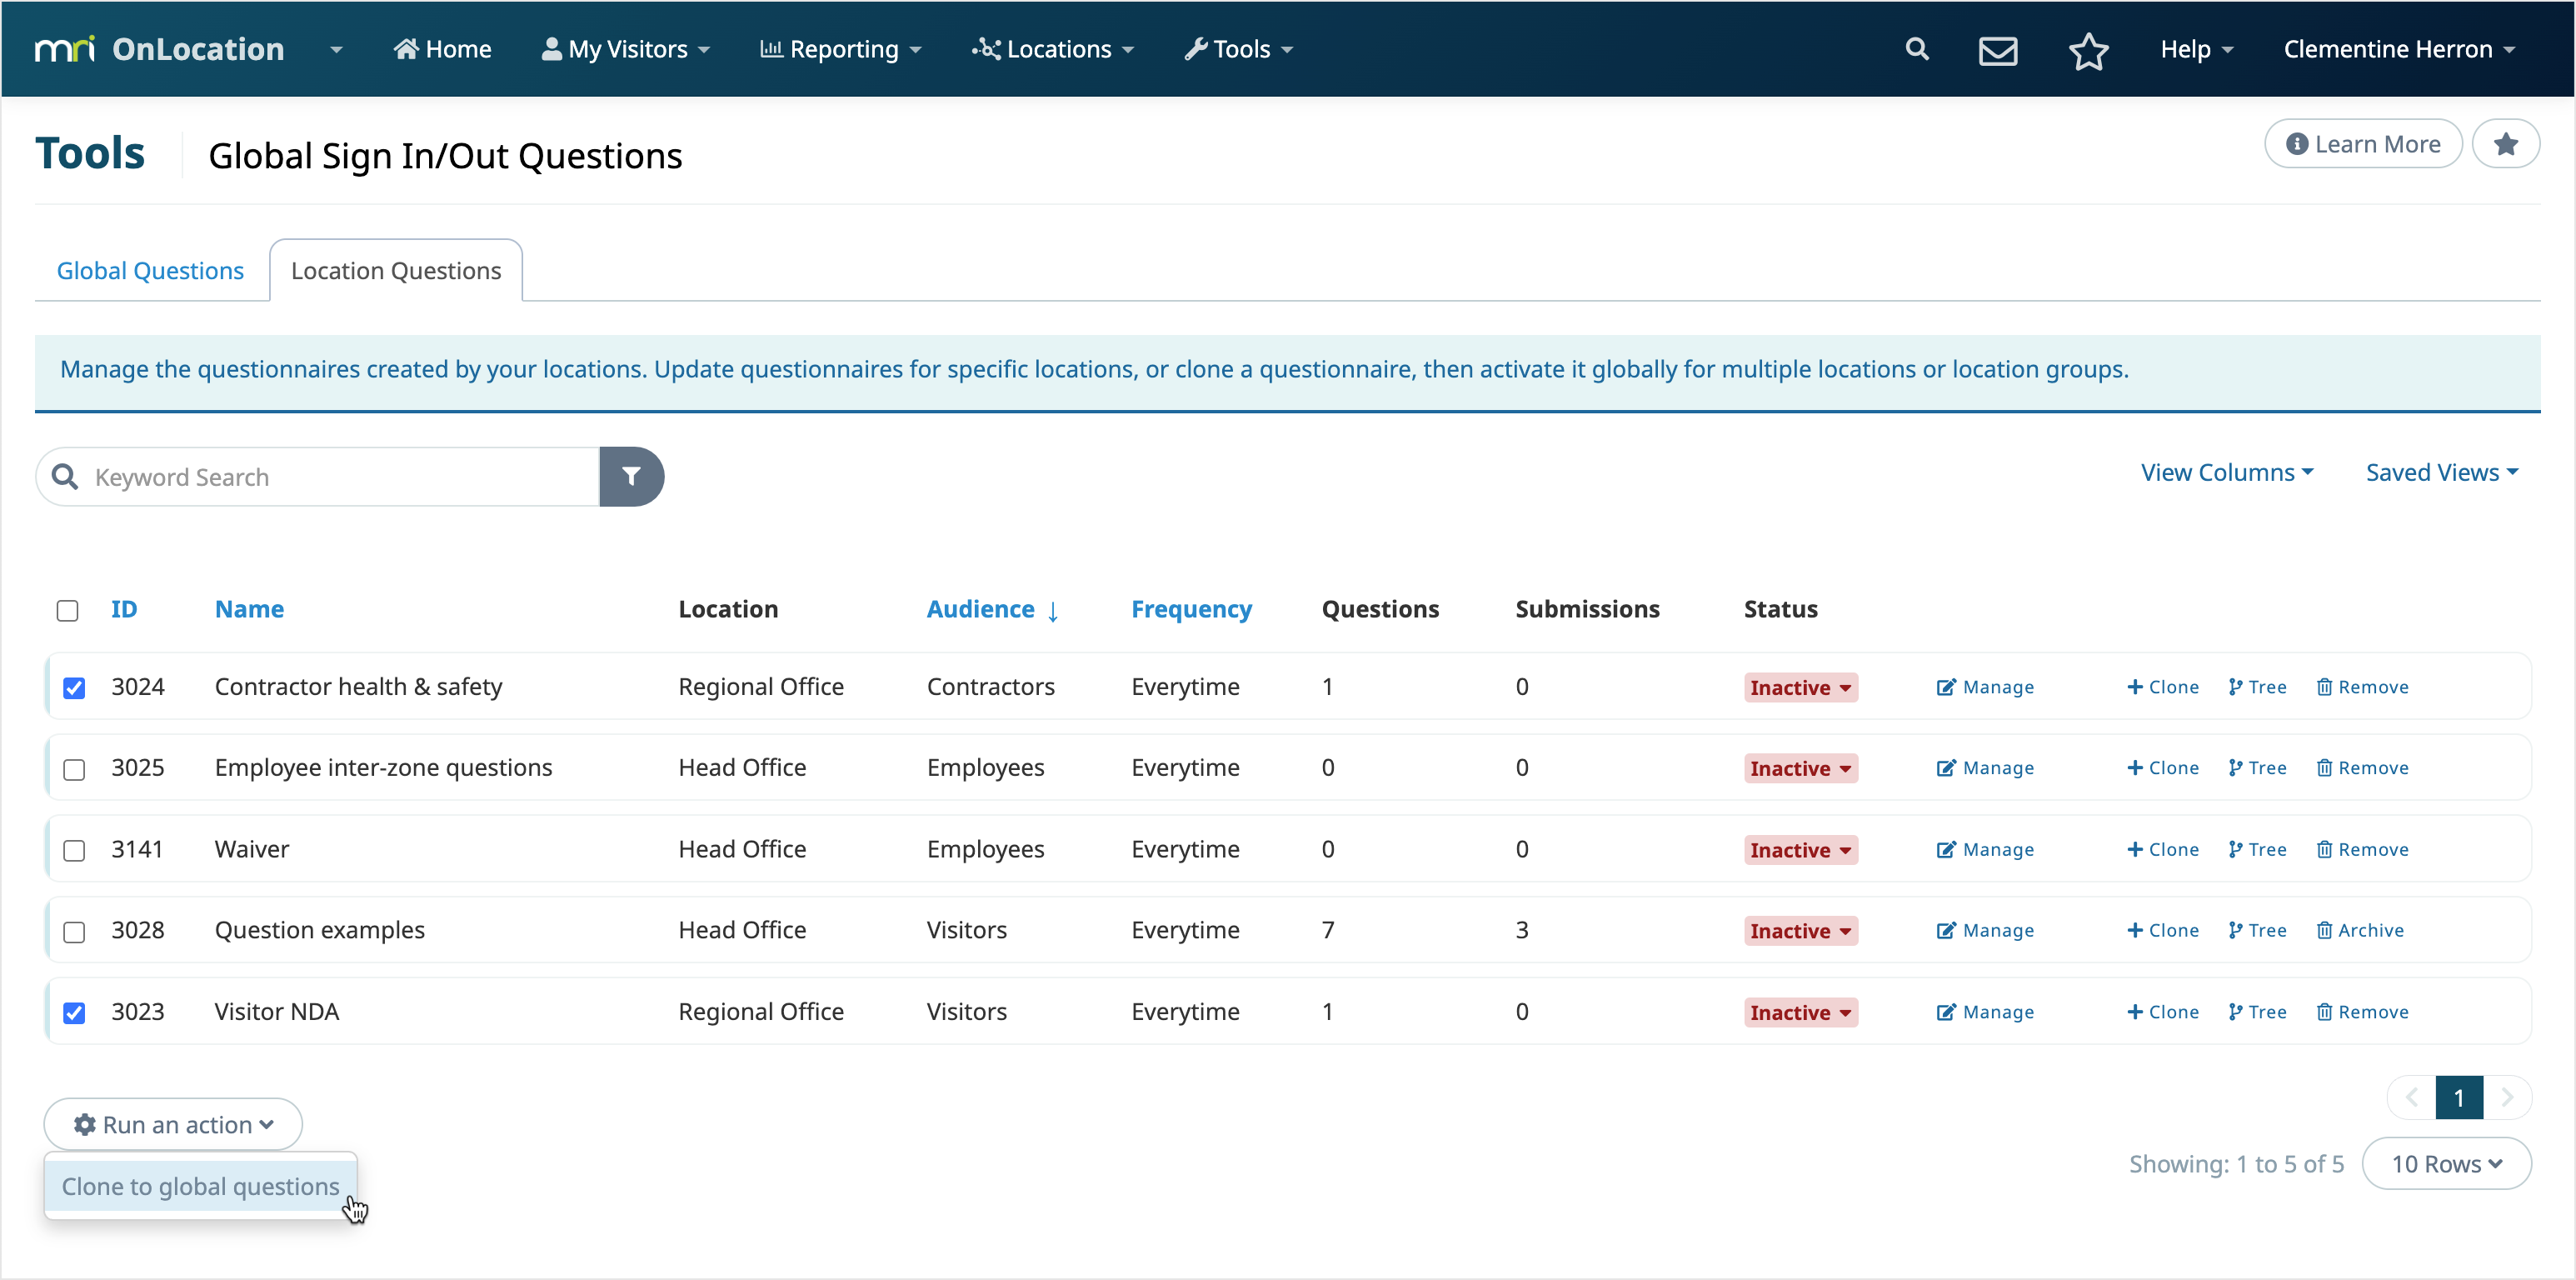This screenshot has height=1280, width=2576.
Task: Manage the Visitor NDA questionnaire
Action: [1985, 1012]
